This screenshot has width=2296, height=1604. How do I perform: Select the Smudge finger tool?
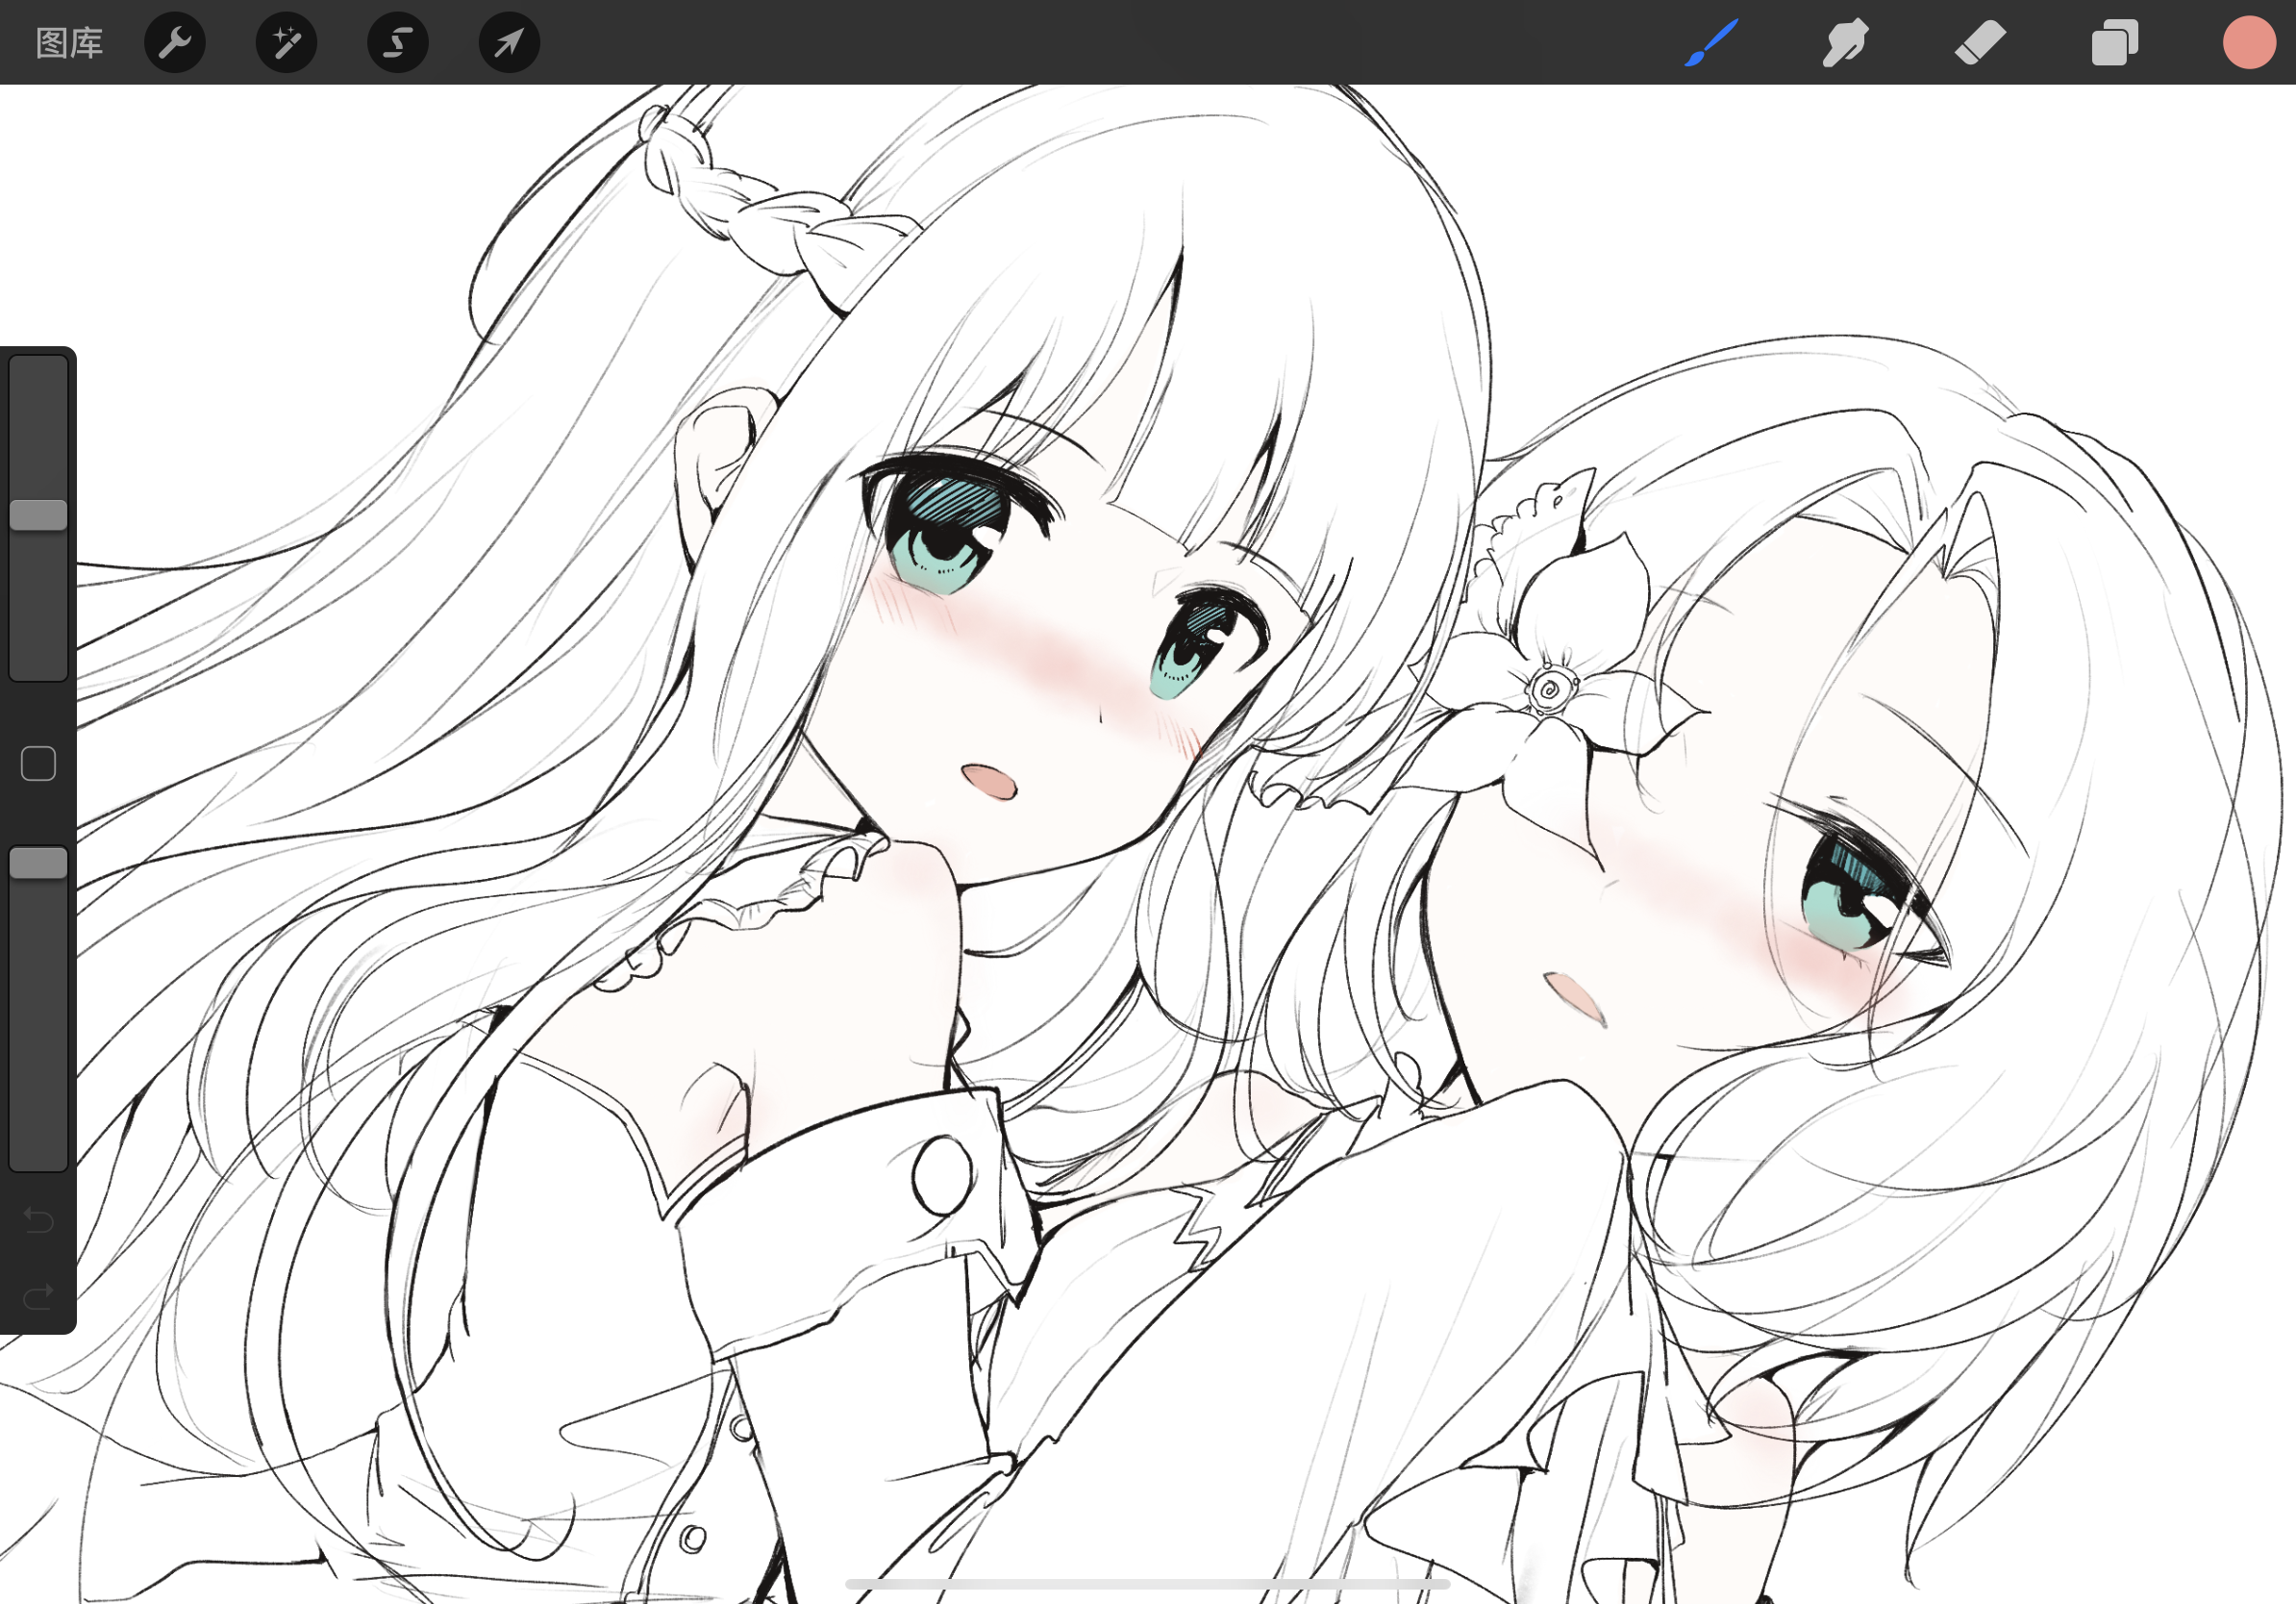(x=1844, y=43)
